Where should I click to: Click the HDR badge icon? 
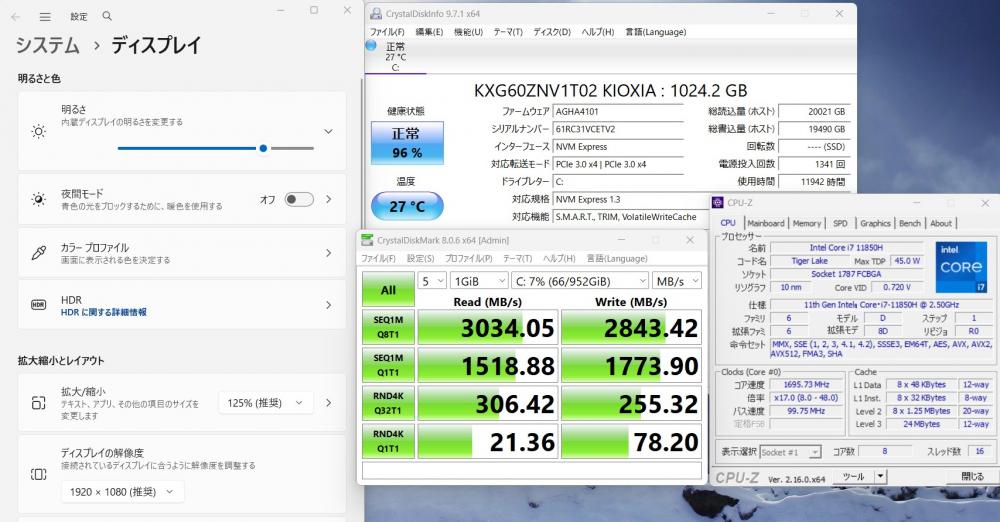click(38, 305)
